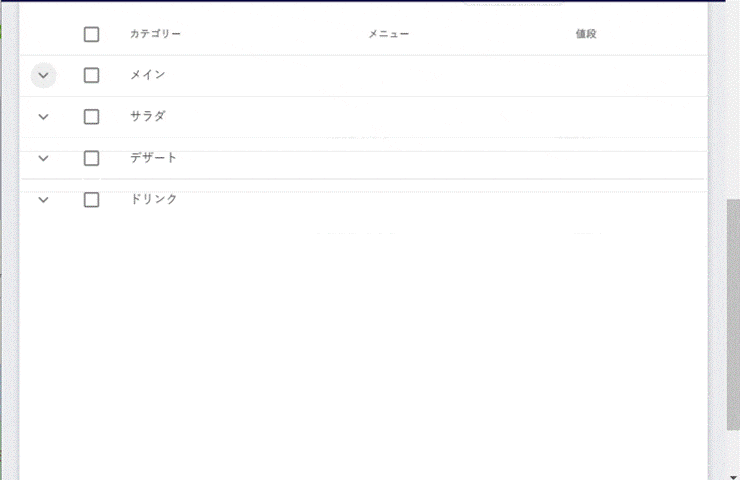Click the メニュー column header
740x480 pixels.
(388, 34)
